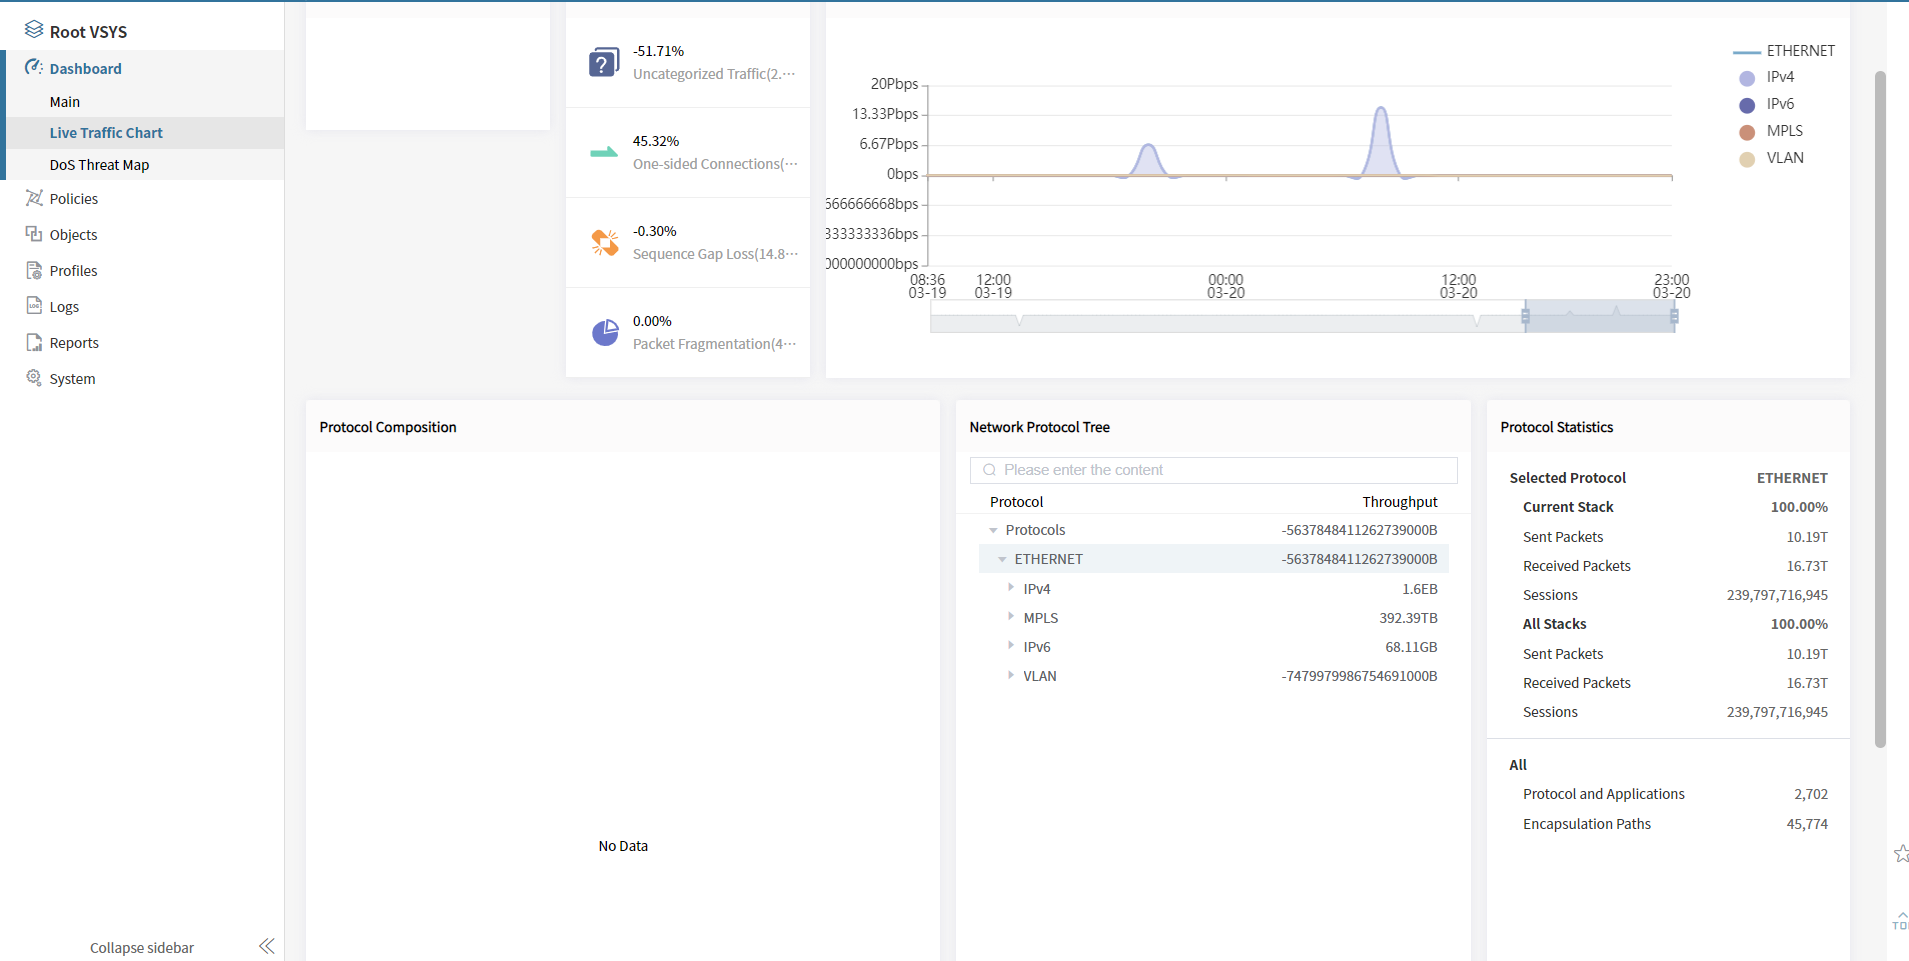Hide the MPLS series in legend
The image size is (1909, 961).
[1747, 132]
